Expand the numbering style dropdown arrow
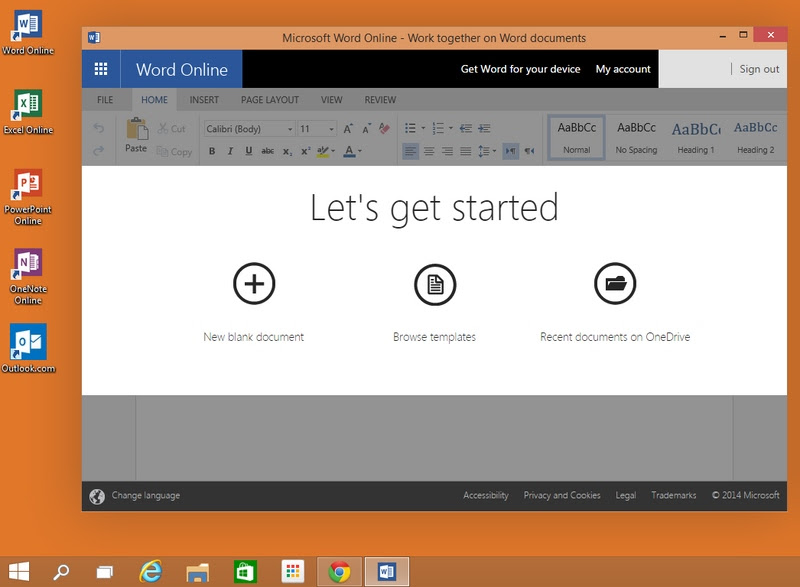 [451, 128]
